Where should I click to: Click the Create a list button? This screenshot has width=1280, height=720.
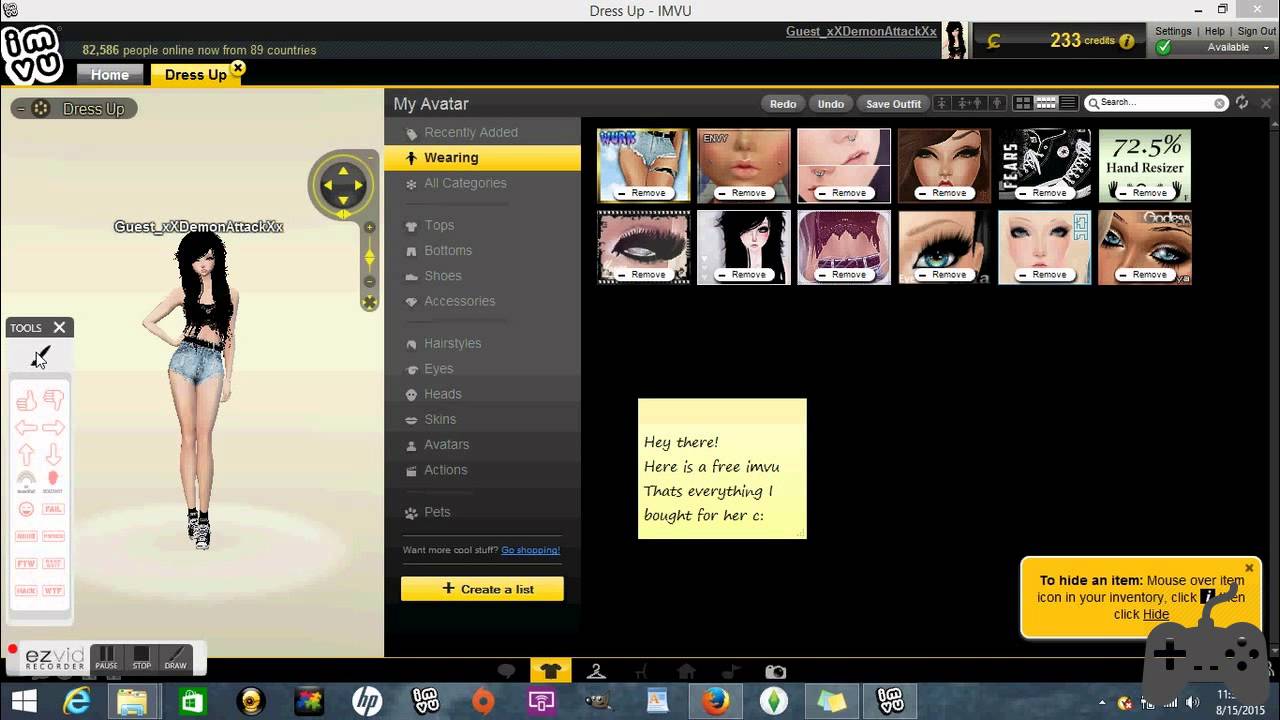pyautogui.click(x=482, y=589)
